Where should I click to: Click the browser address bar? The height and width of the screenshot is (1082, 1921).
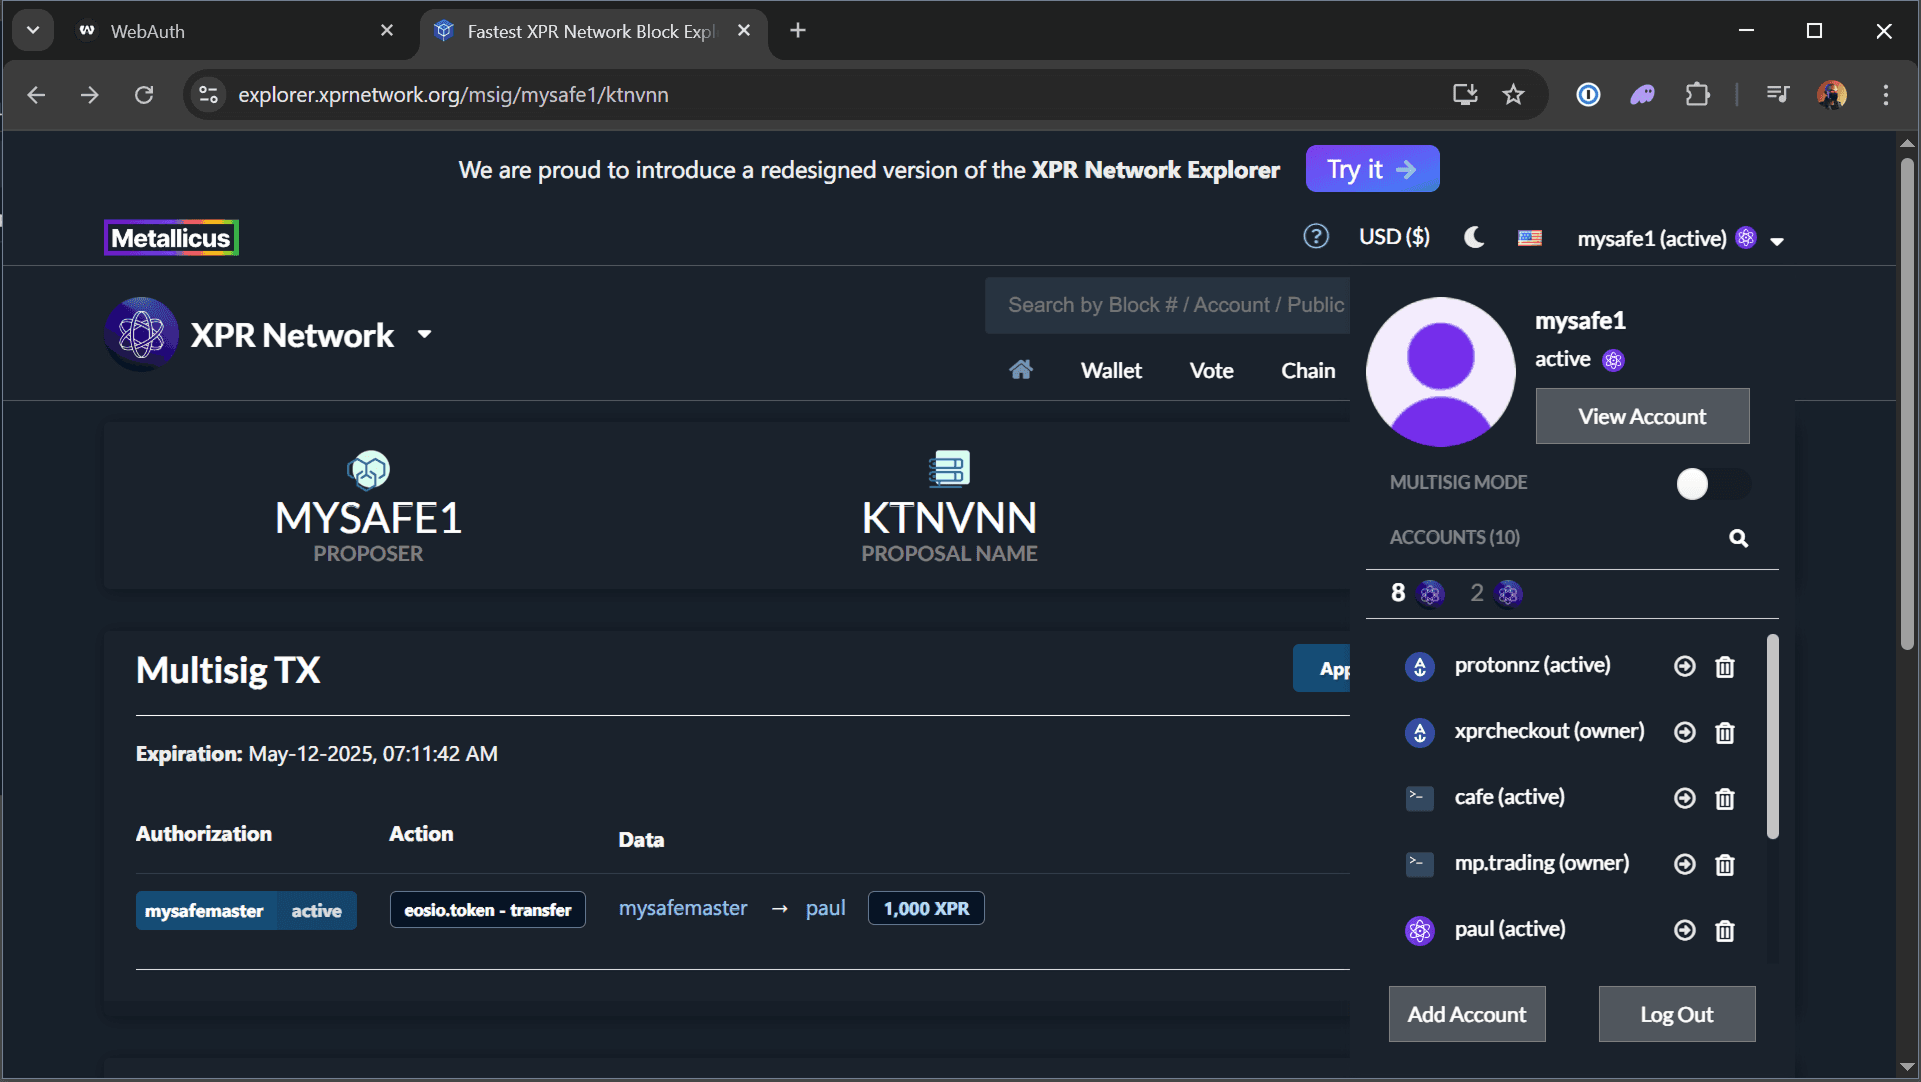(820, 94)
